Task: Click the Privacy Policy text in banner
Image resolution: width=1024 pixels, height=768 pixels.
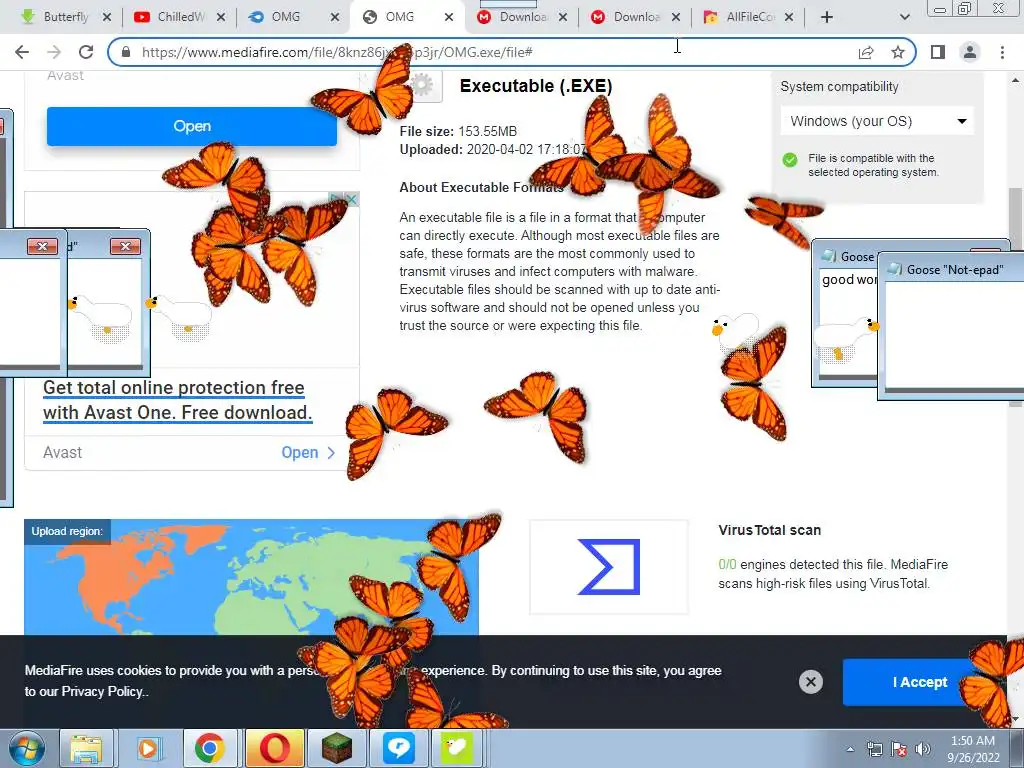Action: (x=102, y=692)
